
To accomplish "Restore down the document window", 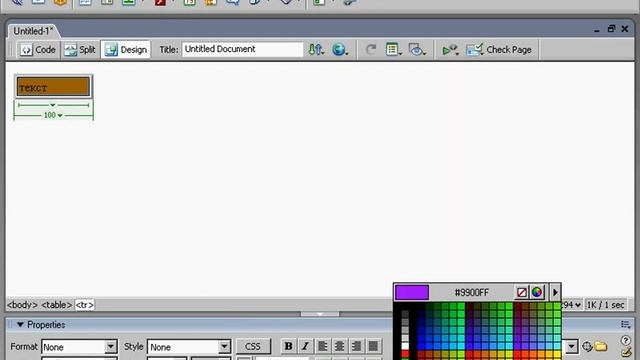I will (x=611, y=29).
